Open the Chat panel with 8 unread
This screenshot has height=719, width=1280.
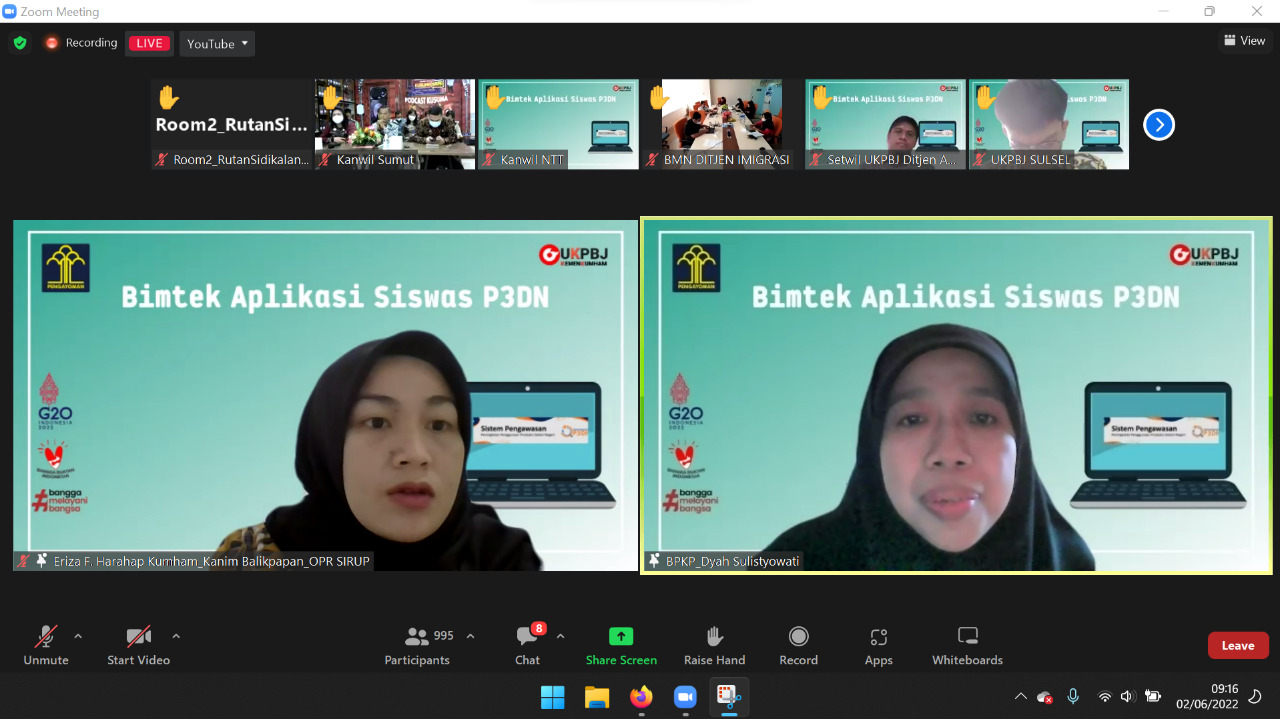coord(527,637)
